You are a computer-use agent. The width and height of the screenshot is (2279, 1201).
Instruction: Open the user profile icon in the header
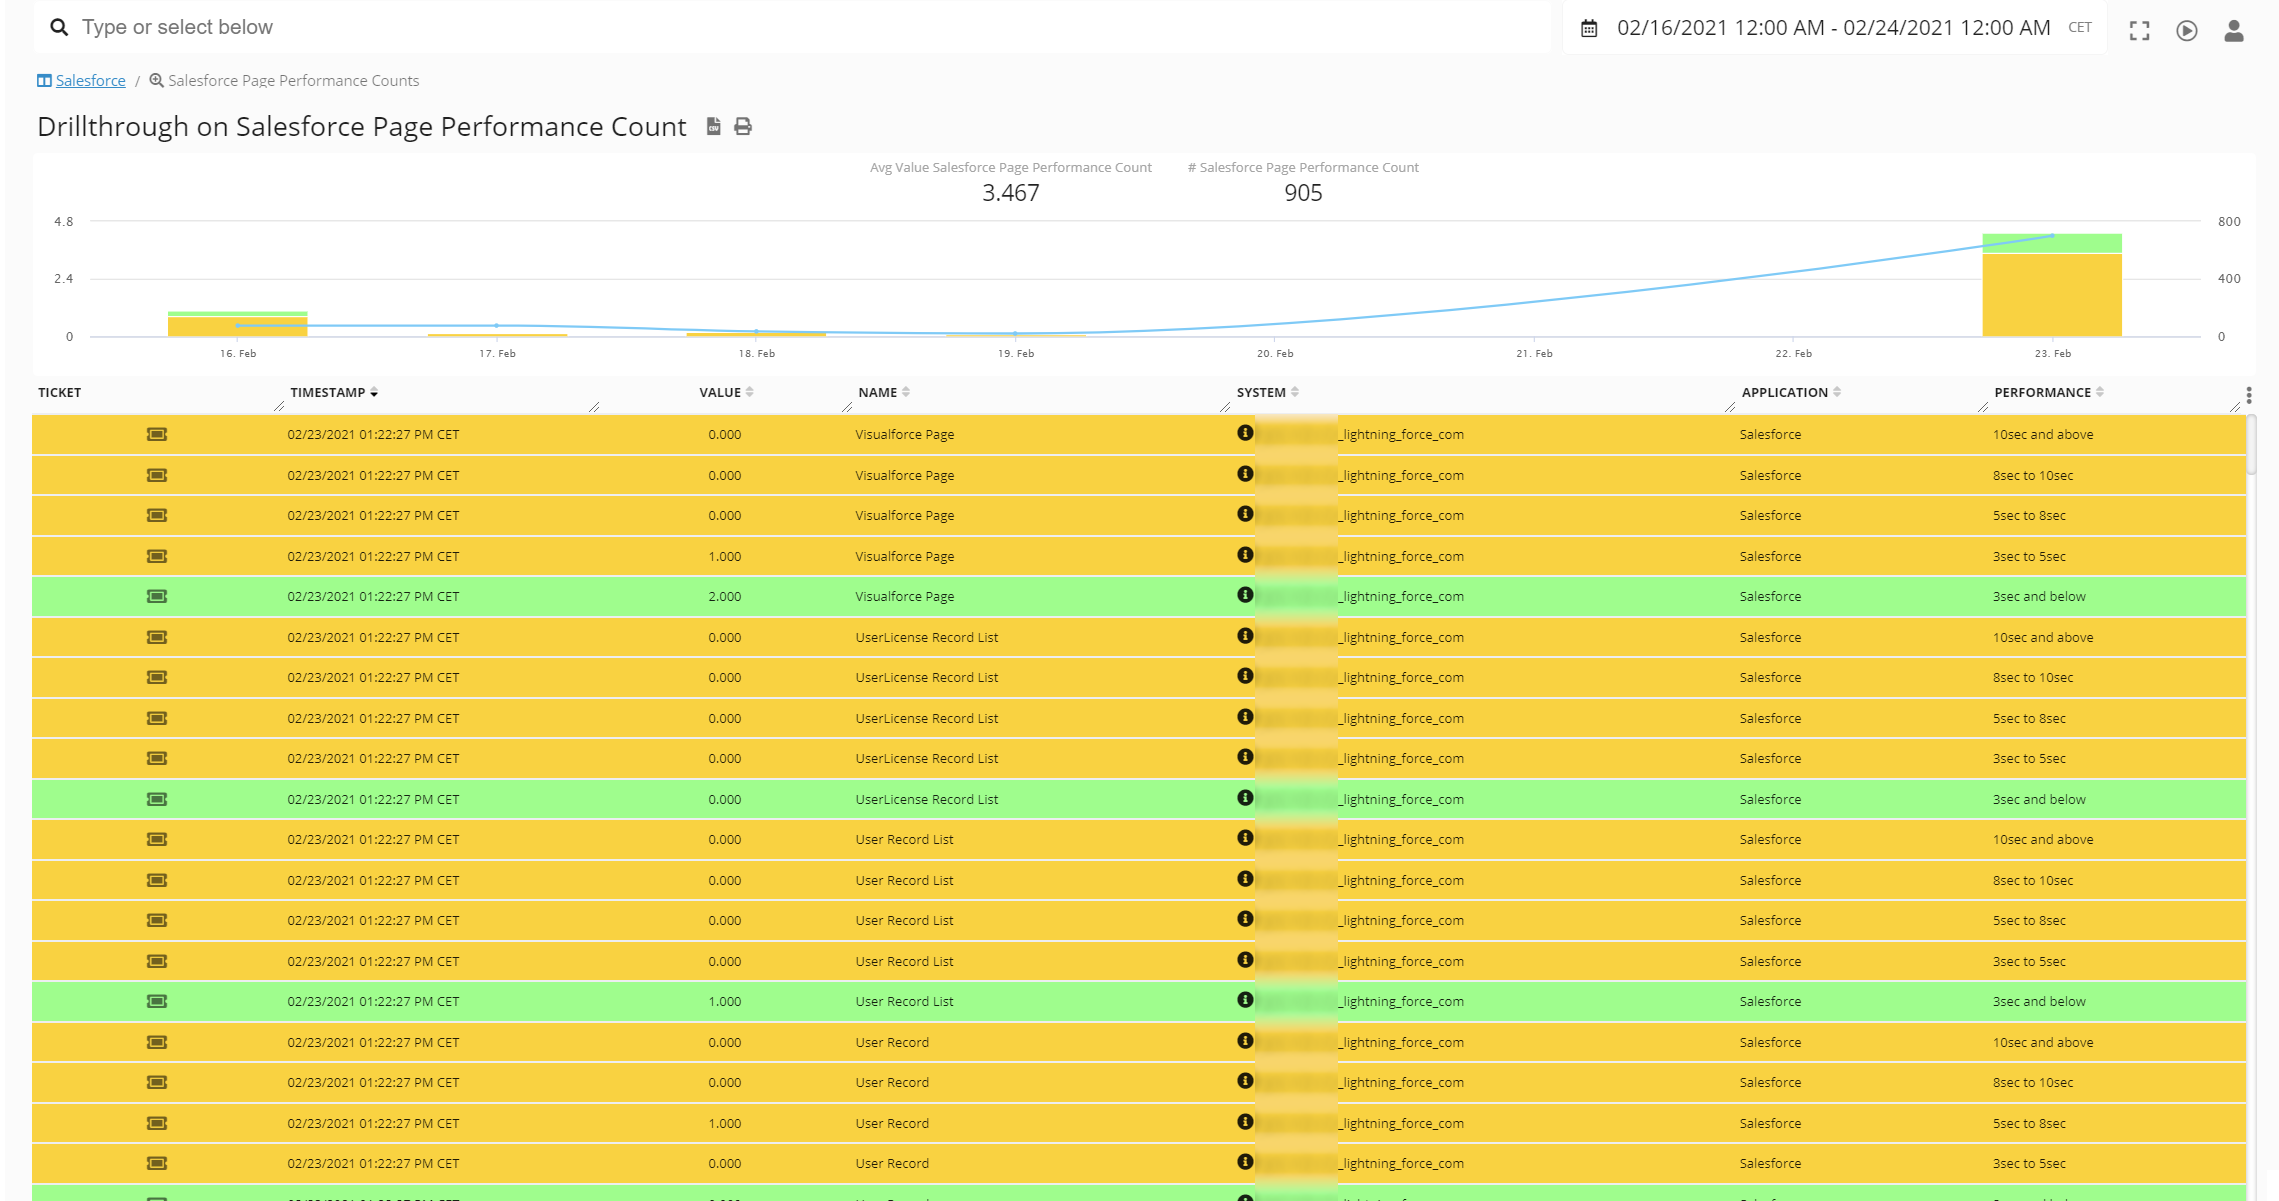tap(2232, 30)
